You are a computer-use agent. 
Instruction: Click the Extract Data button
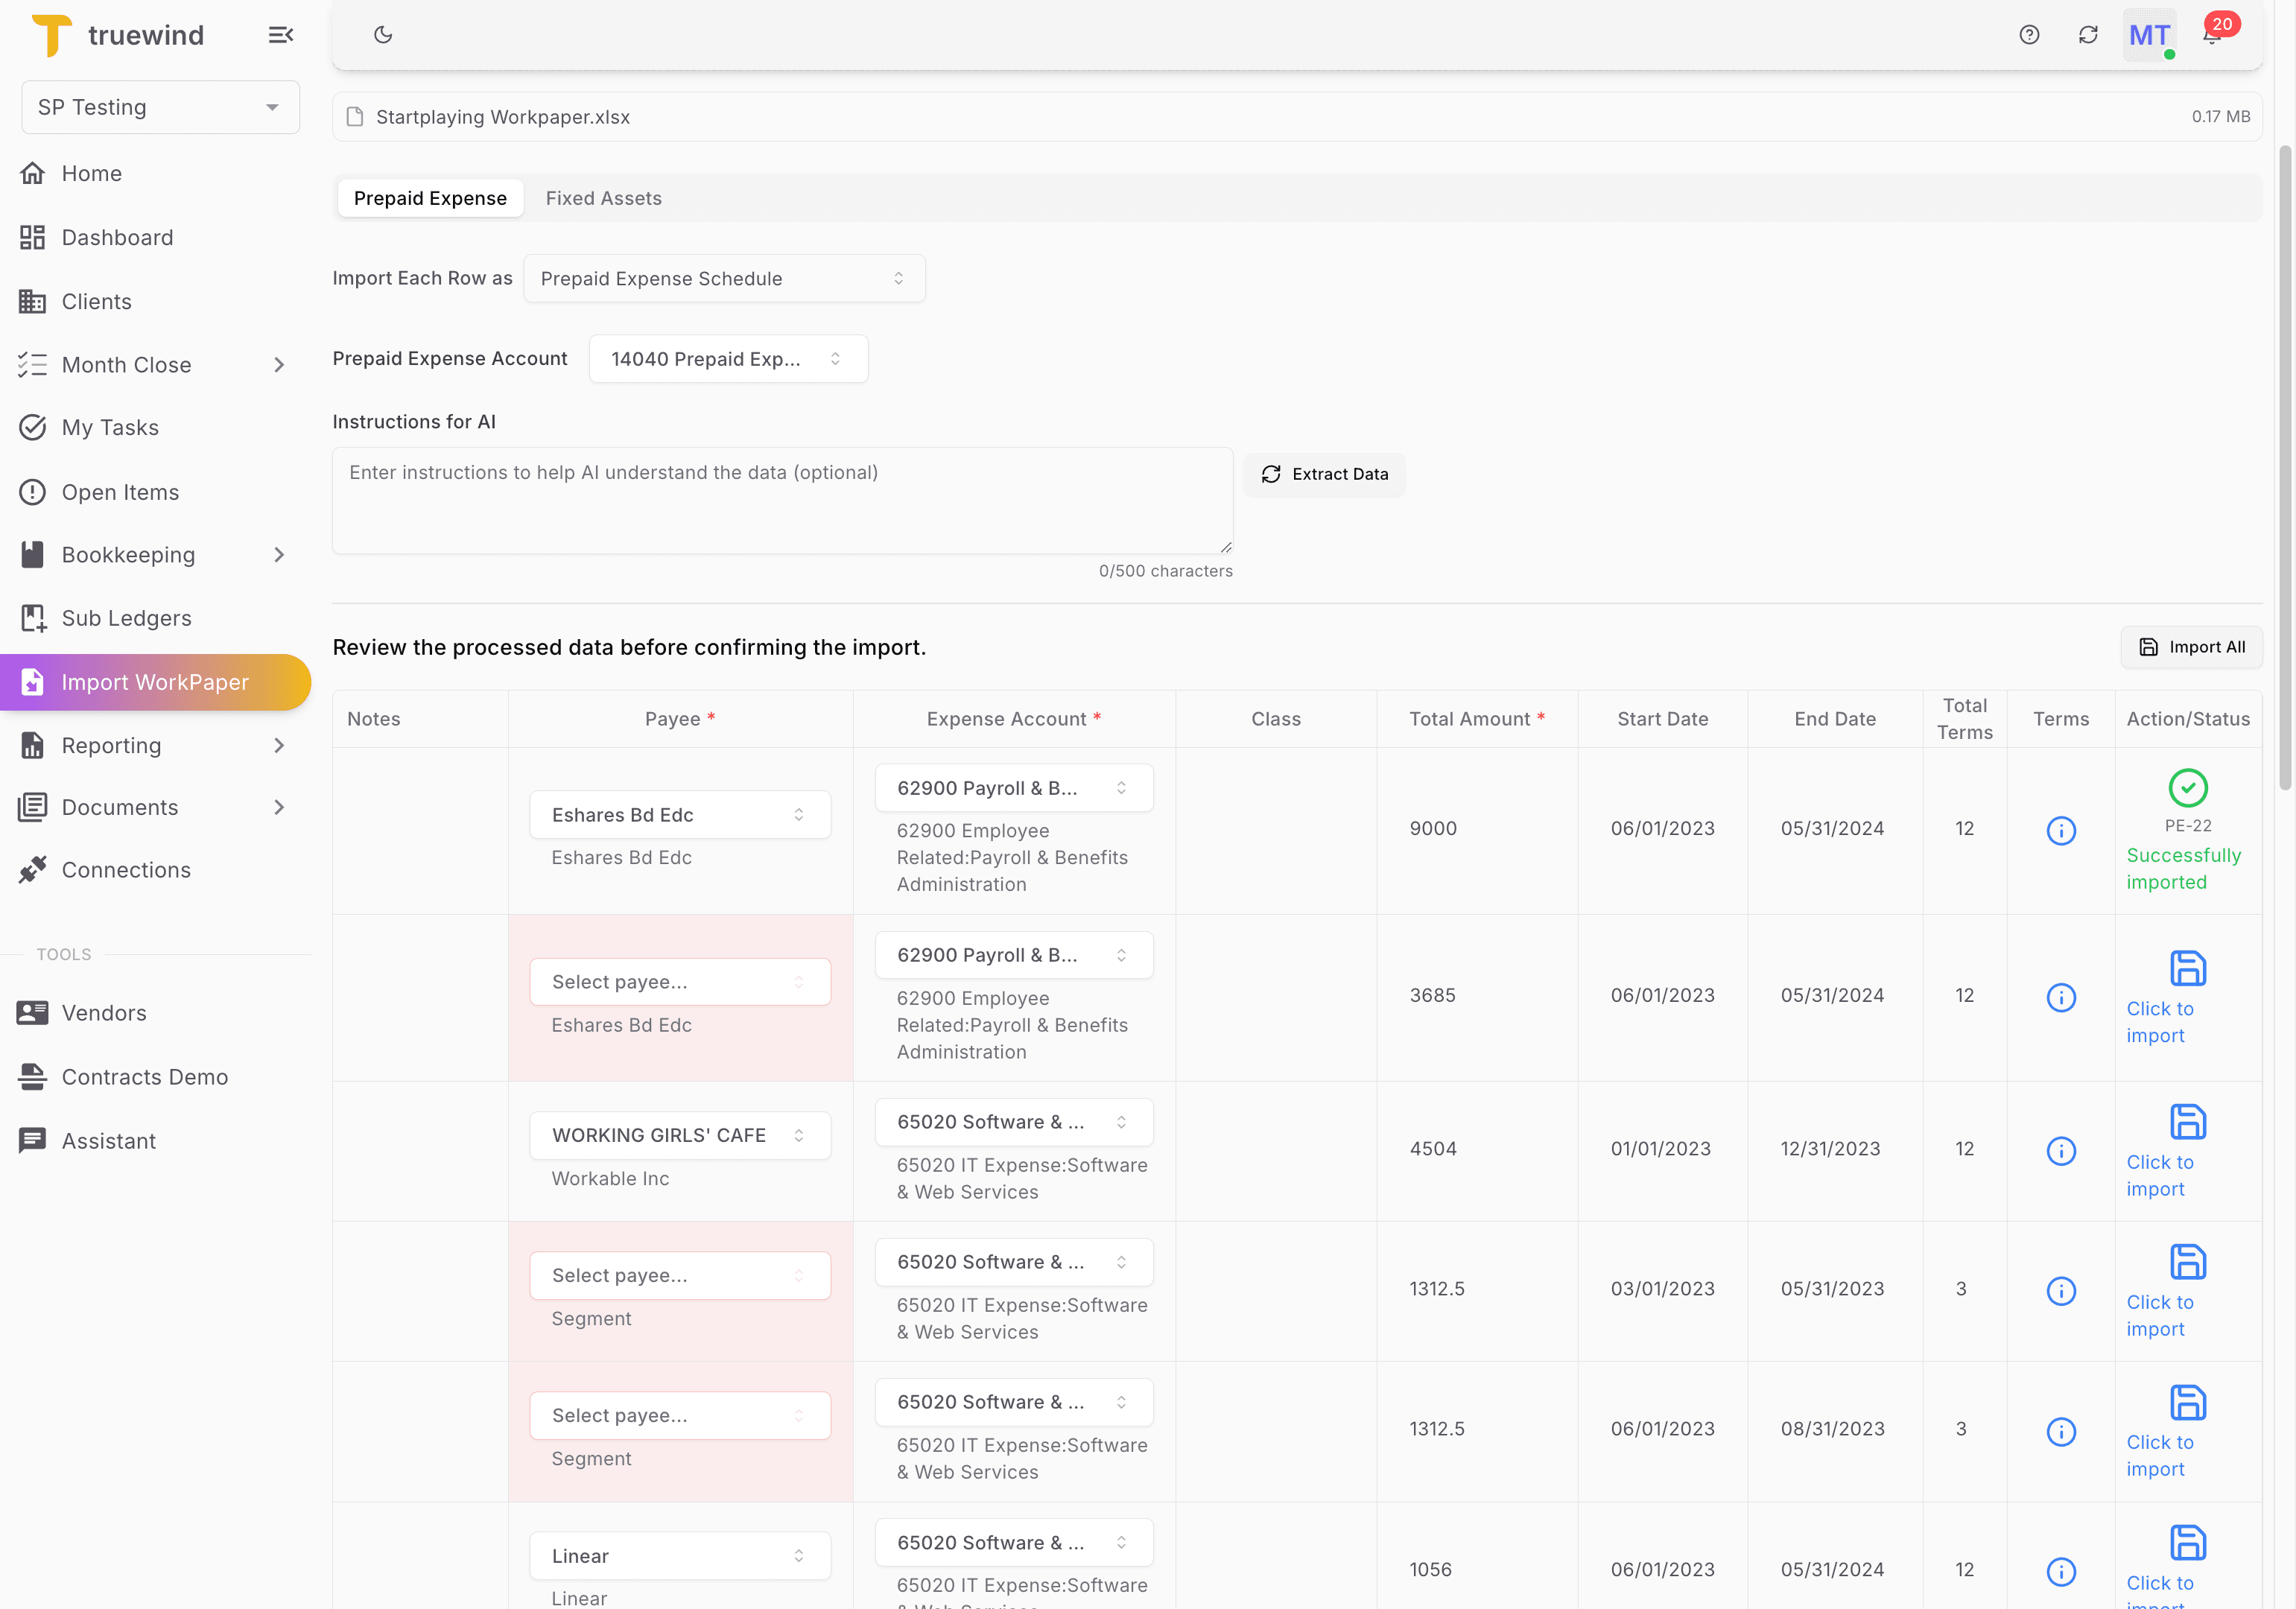coord(1324,473)
